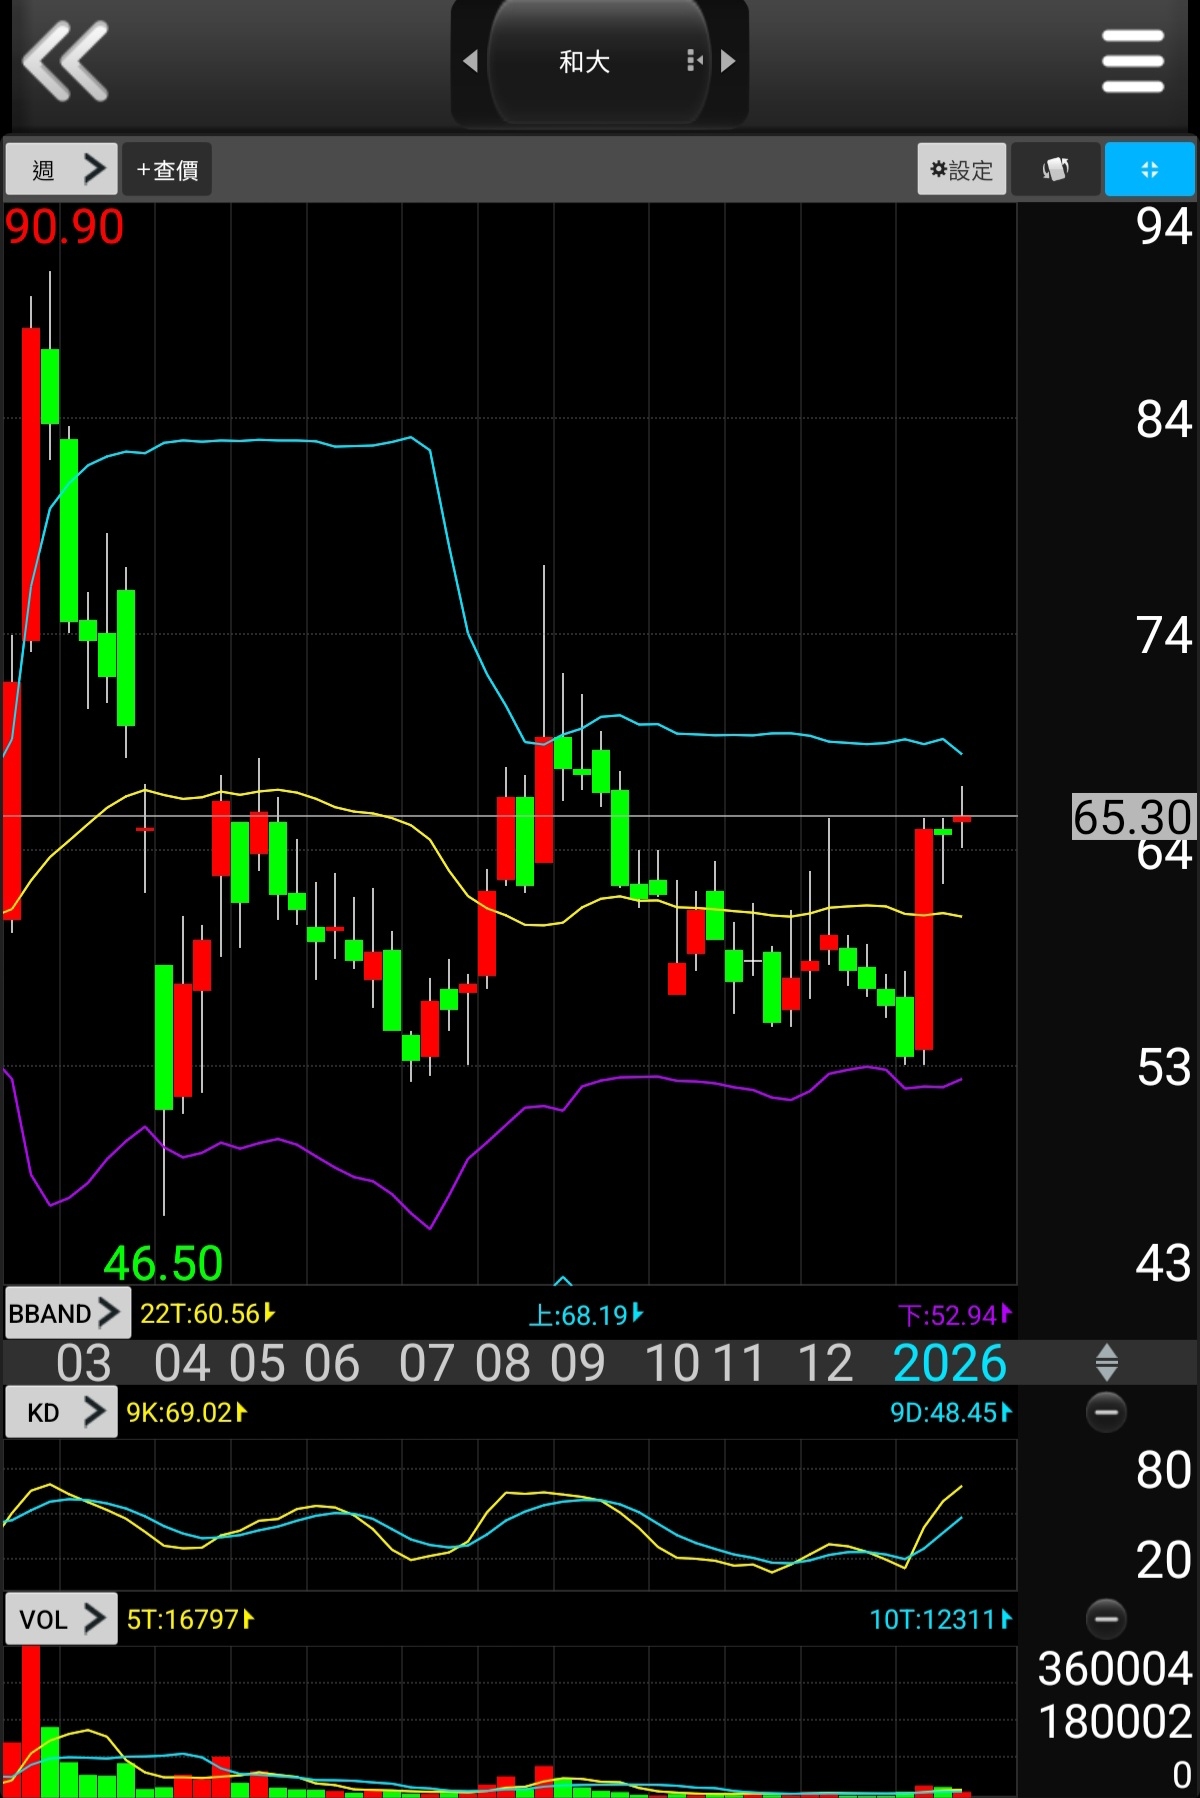Tap the up/down stepper on date axis
Viewport: 1200px width, 1798px height.
tap(1106, 1362)
